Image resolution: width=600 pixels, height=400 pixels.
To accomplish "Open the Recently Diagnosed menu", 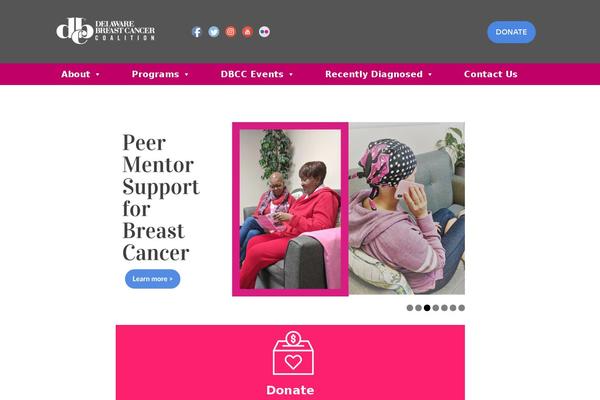I will [378, 74].
